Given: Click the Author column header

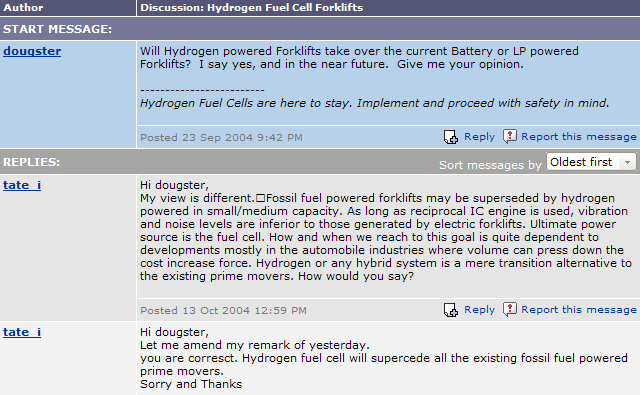Looking at the screenshot, I should tap(23, 7).
